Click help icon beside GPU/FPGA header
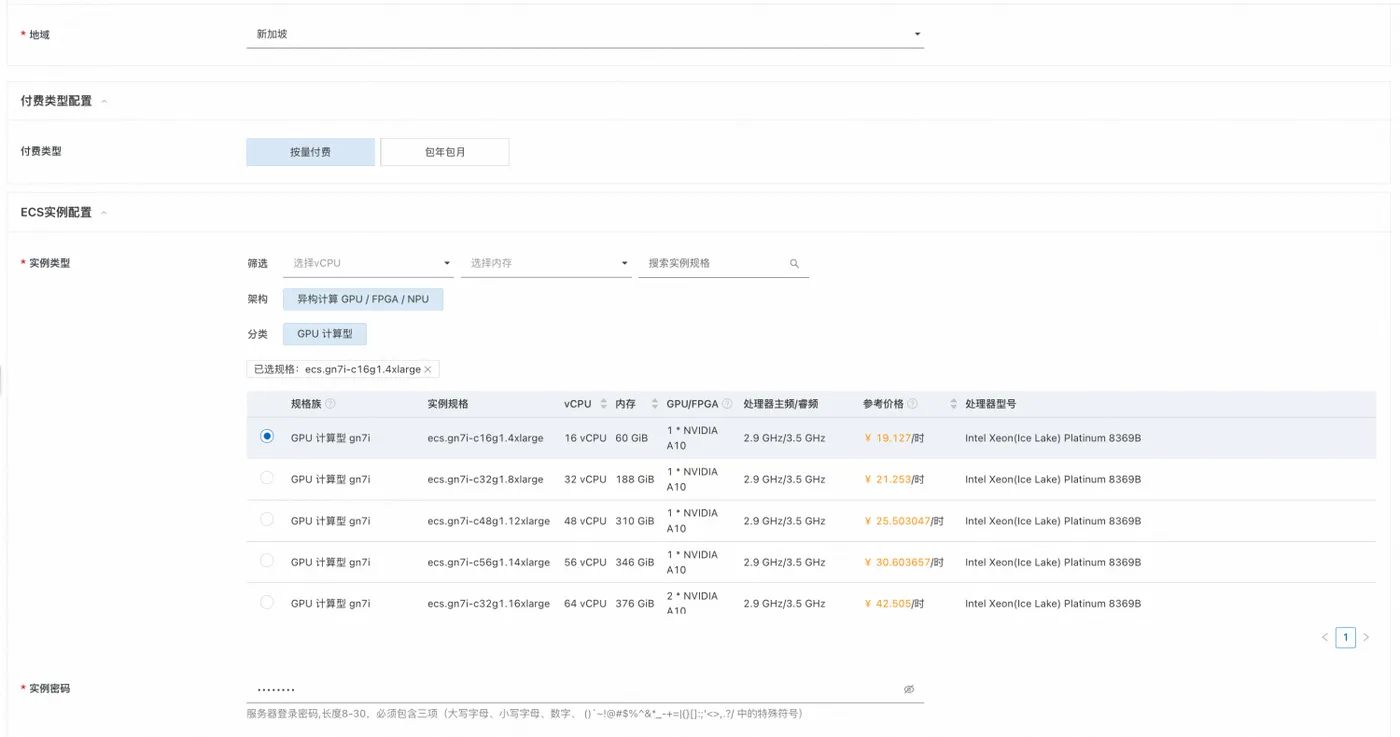This screenshot has height=737, width=1400. click(727, 404)
